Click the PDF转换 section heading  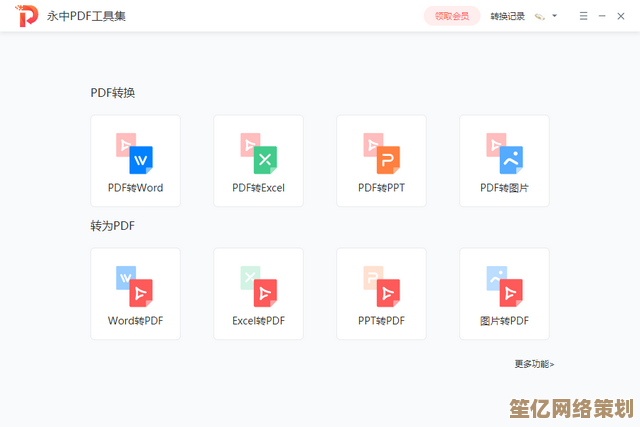(x=113, y=93)
